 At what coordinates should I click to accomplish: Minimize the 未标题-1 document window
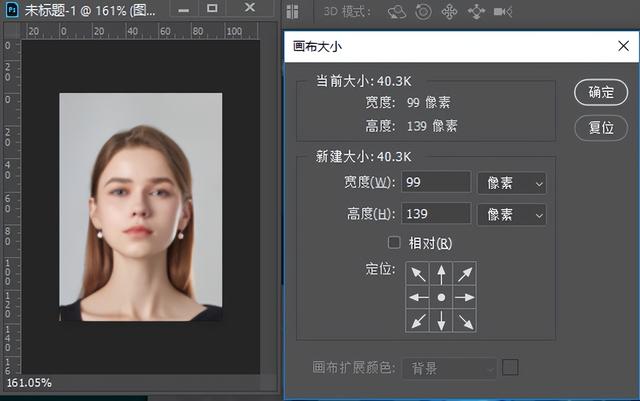point(184,9)
